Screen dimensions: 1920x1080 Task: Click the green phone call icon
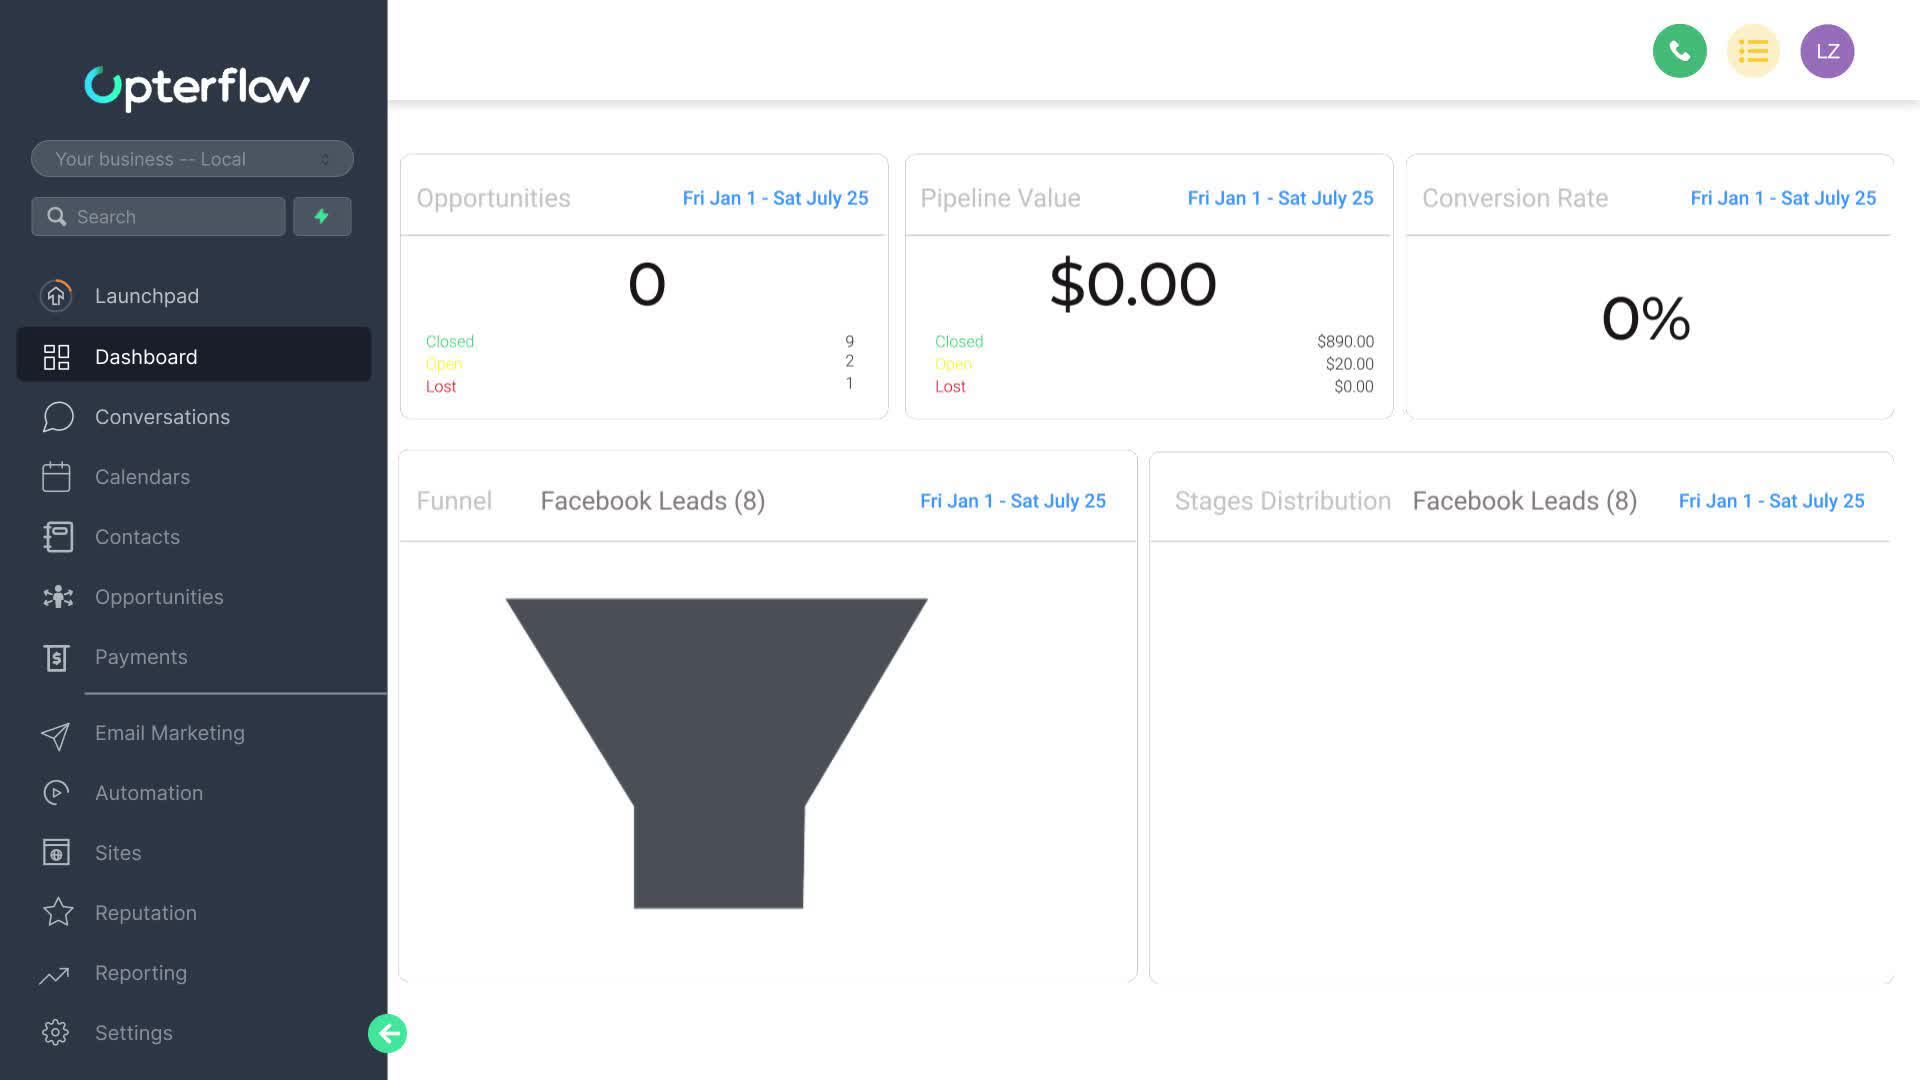1679,51
